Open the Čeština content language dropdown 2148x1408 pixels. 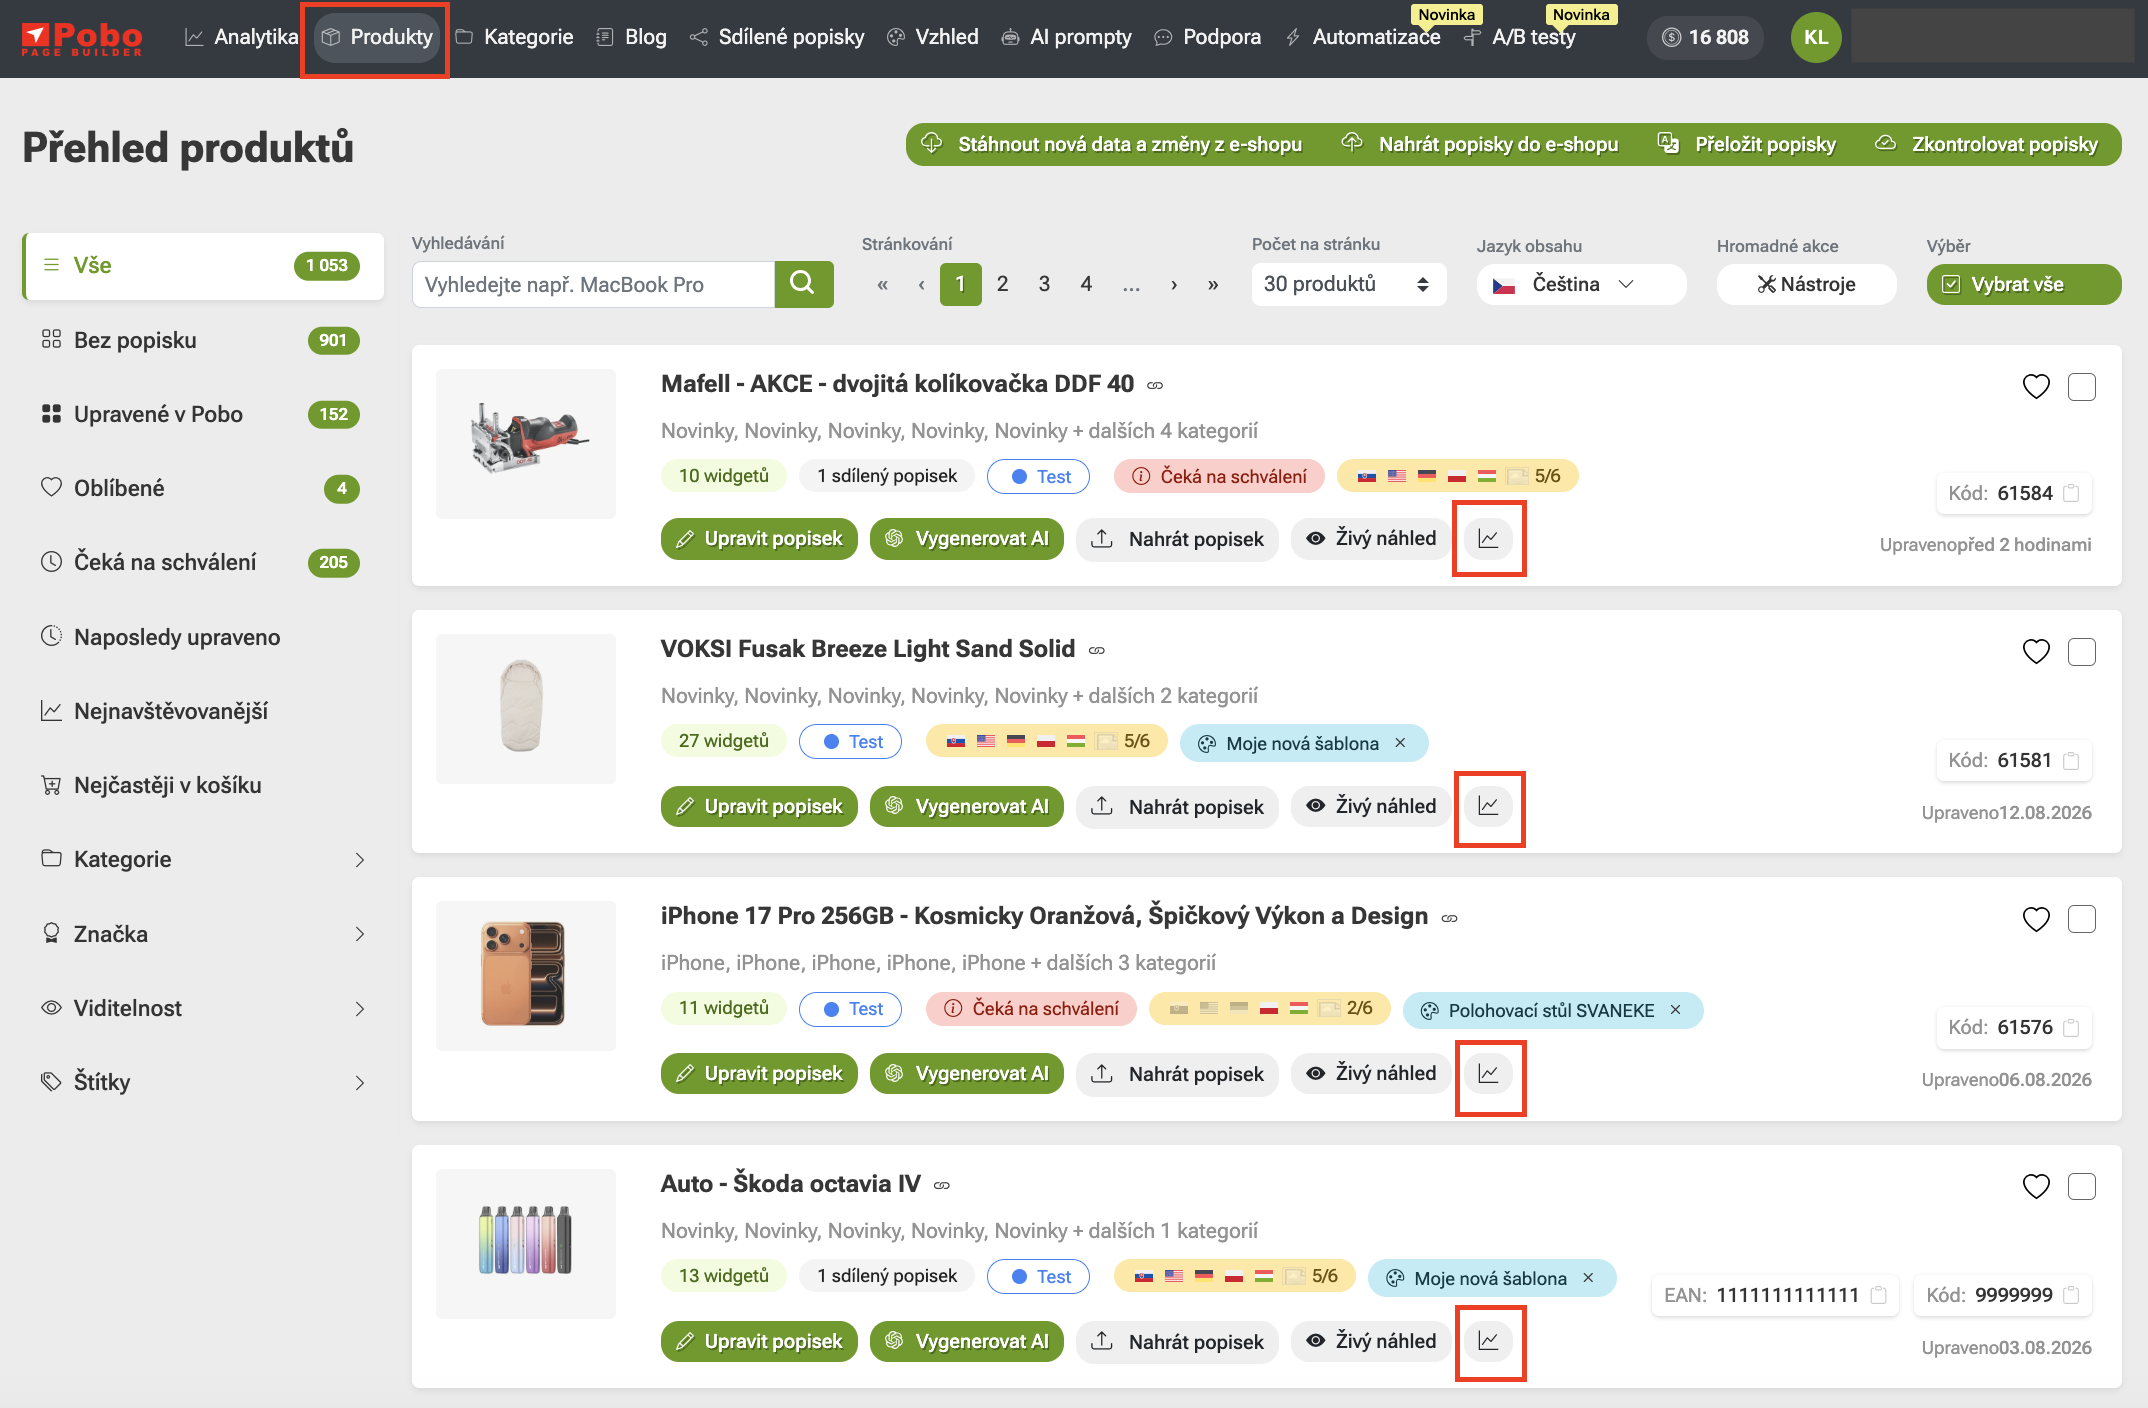(1581, 284)
